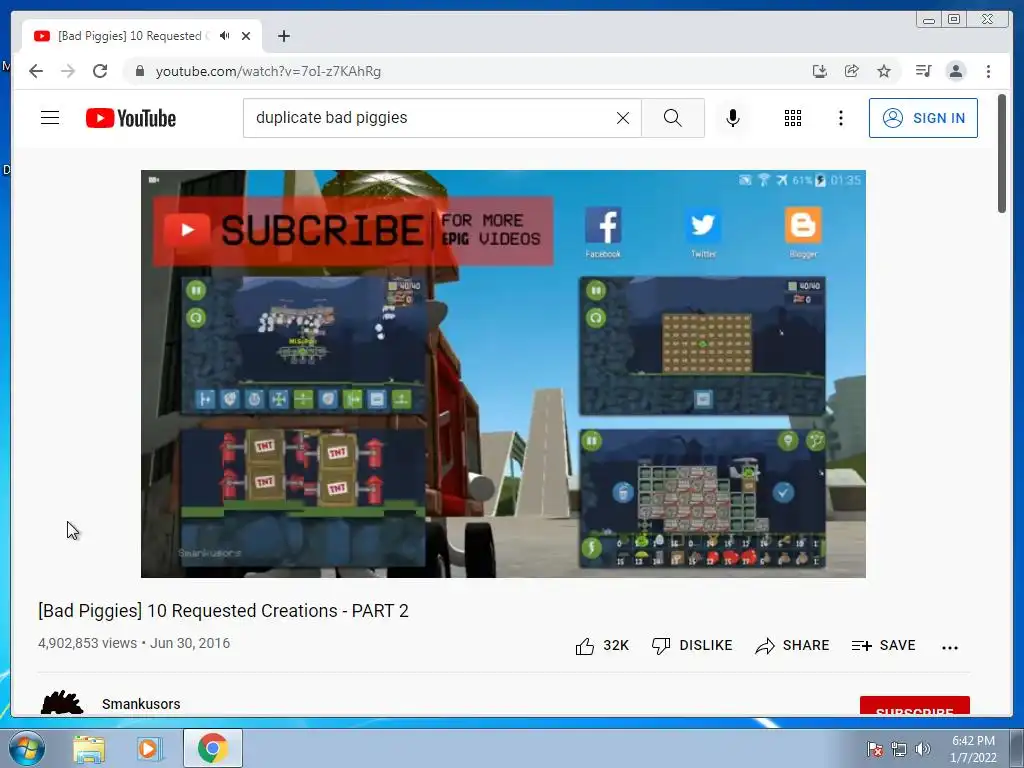SAVE the video to a playlist
This screenshot has height=768, width=1024.
tap(884, 645)
